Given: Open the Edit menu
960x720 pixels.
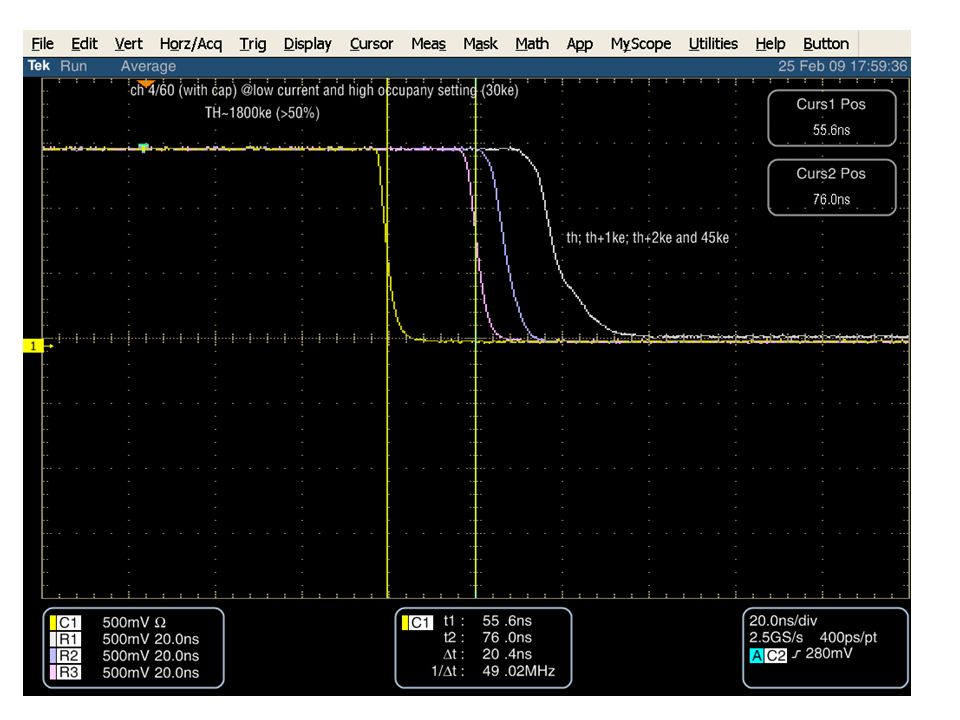Looking at the screenshot, I should click(x=84, y=44).
